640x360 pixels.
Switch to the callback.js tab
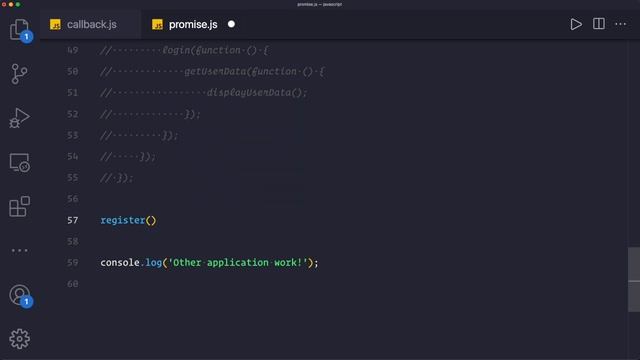coord(91,24)
